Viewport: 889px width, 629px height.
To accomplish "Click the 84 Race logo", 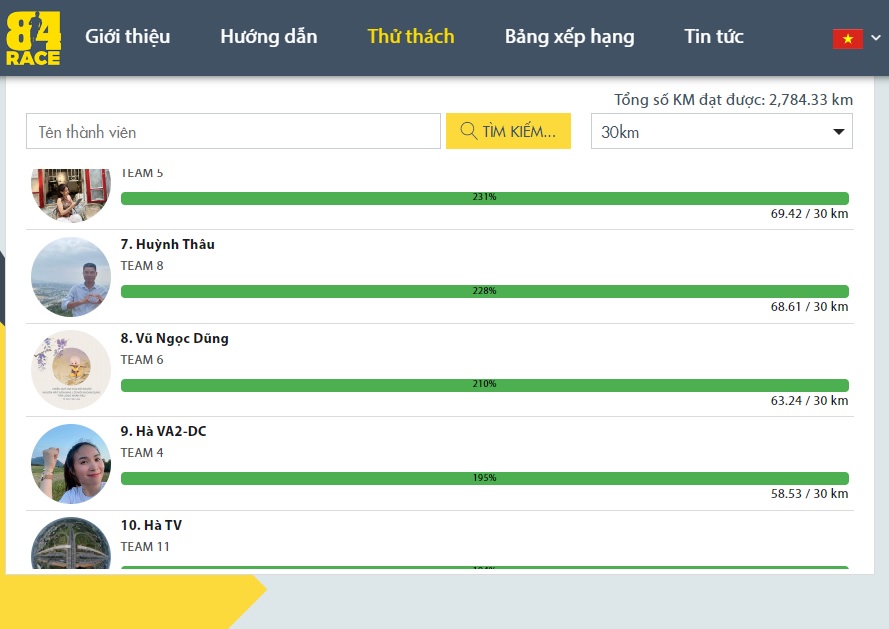I will 33,38.
